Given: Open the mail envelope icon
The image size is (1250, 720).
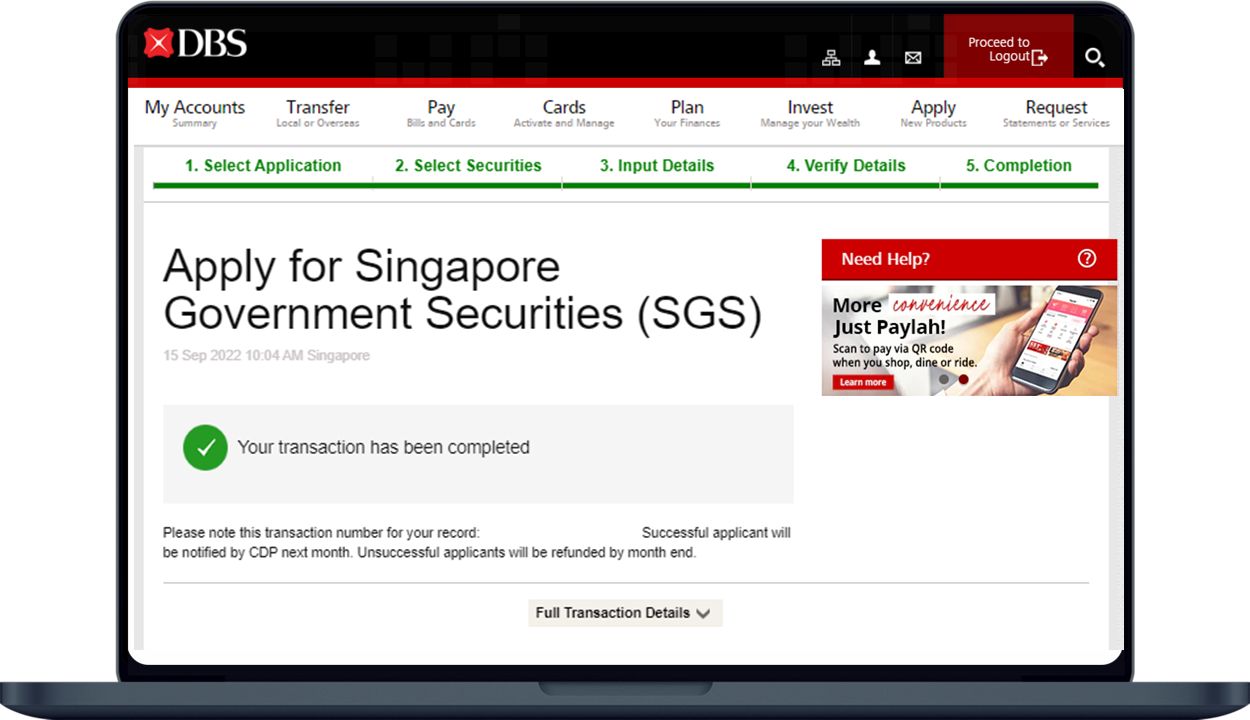Looking at the screenshot, I should pyautogui.click(x=913, y=58).
